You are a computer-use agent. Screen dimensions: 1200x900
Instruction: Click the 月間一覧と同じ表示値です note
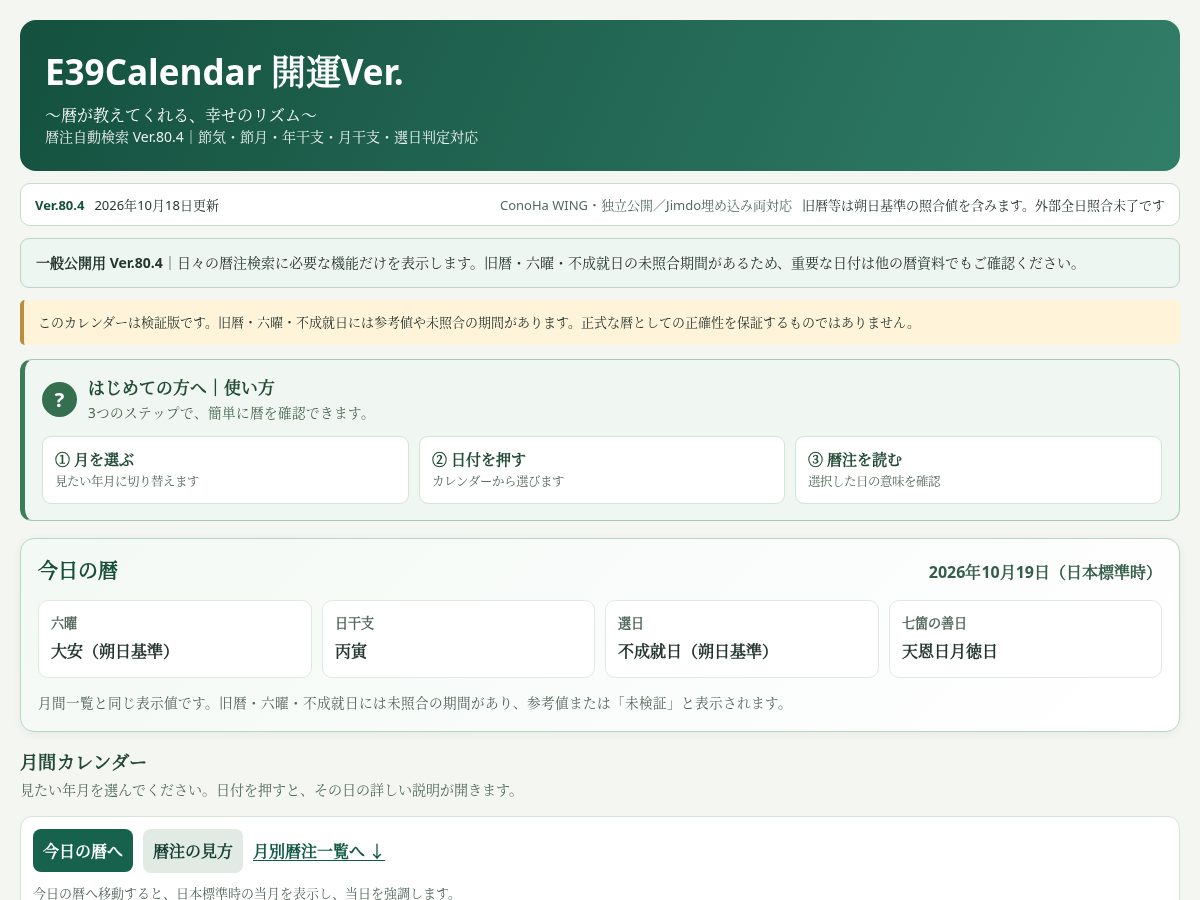tap(412, 703)
